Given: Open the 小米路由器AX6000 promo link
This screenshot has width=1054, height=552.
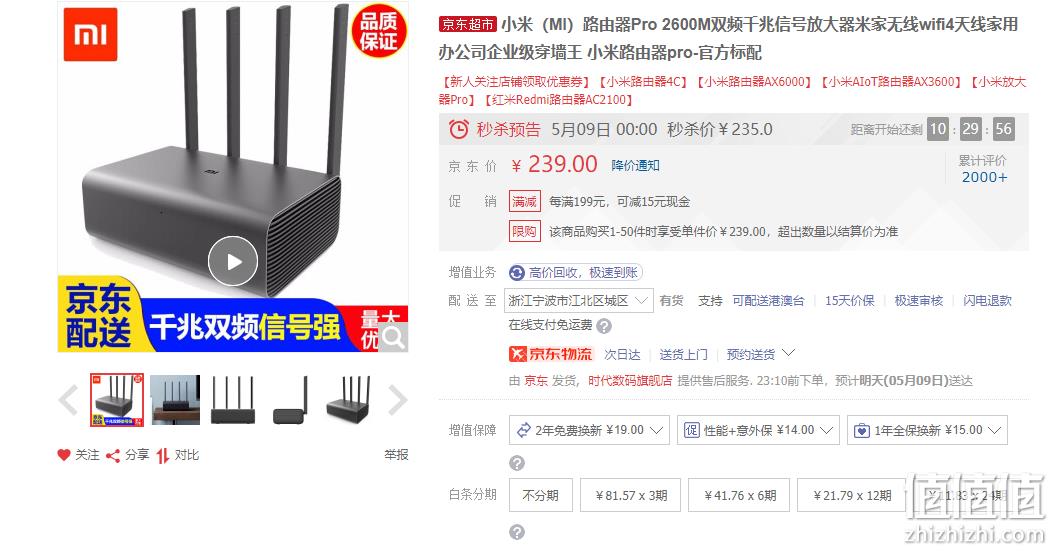Looking at the screenshot, I should pyautogui.click(x=754, y=82).
